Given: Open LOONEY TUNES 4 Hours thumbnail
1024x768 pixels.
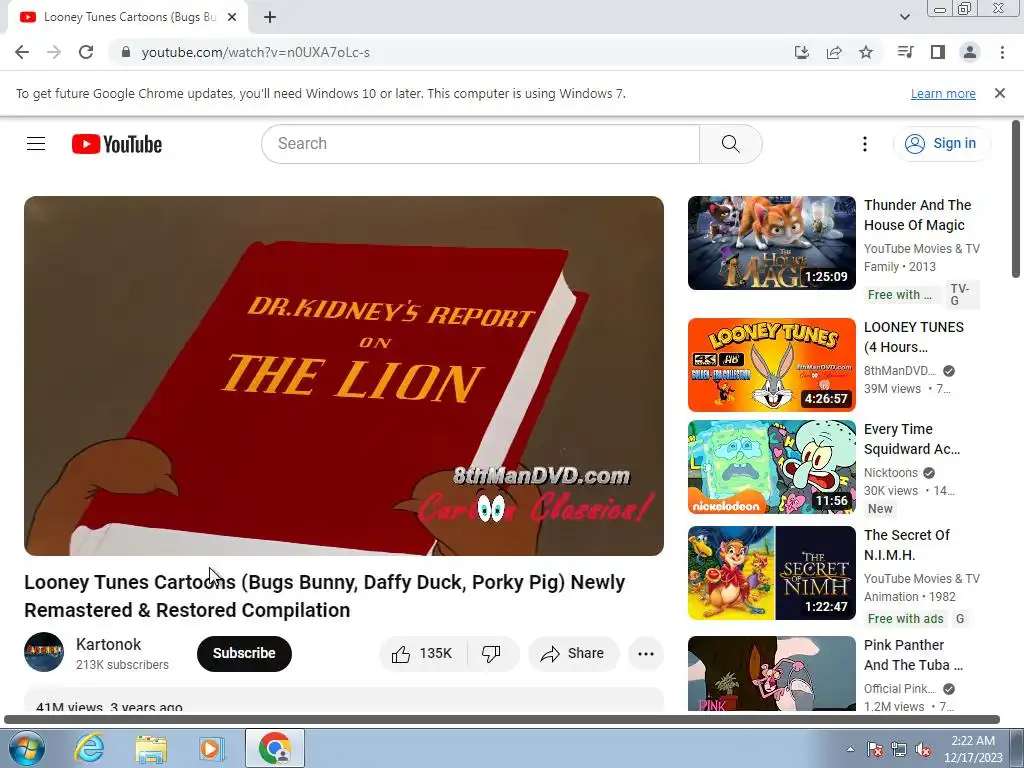Looking at the screenshot, I should (771, 364).
